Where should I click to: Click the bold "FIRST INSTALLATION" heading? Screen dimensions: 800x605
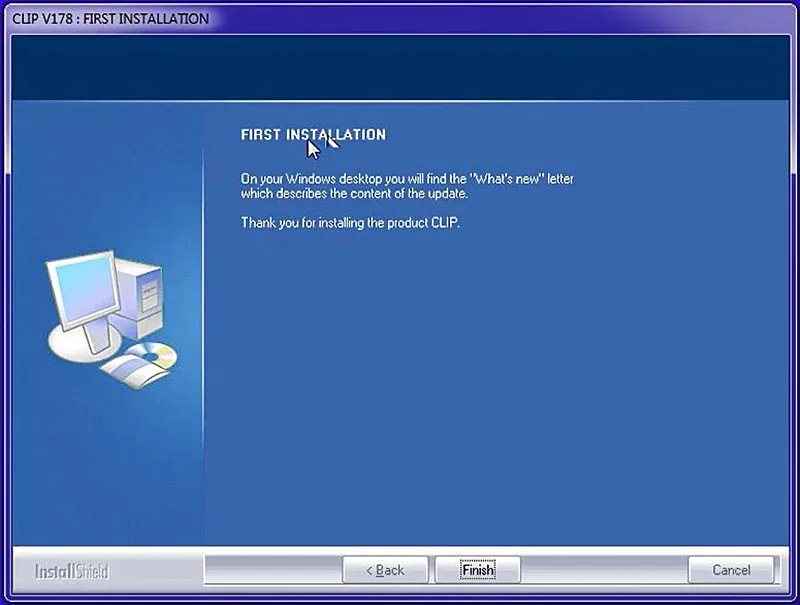click(313, 135)
